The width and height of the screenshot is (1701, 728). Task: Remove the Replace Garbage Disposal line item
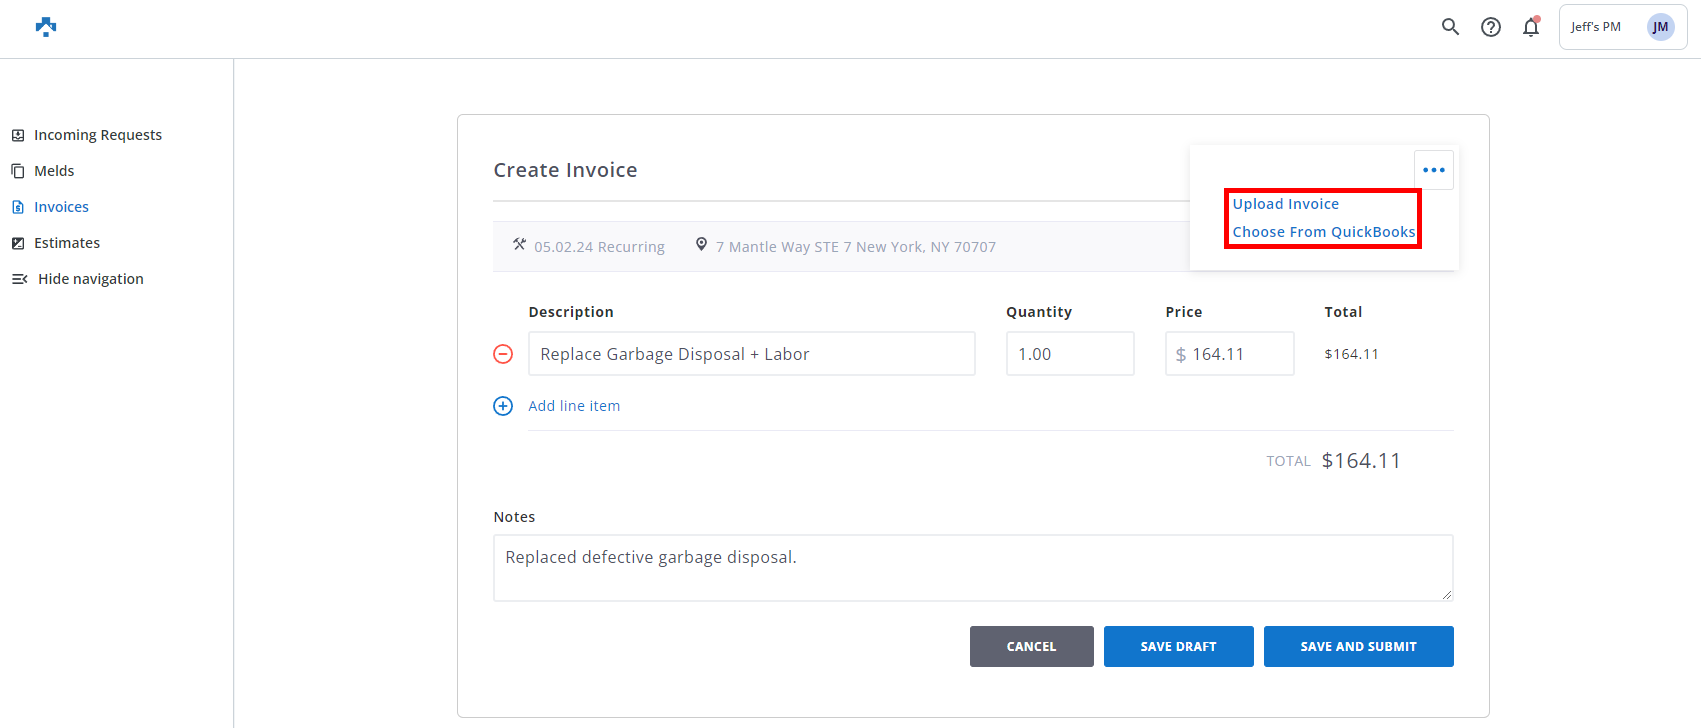click(503, 354)
